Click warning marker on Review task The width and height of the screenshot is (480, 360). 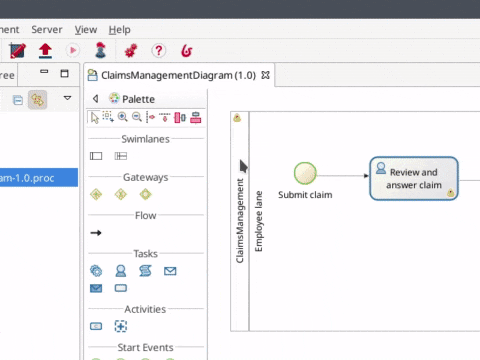(x=451, y=192)
